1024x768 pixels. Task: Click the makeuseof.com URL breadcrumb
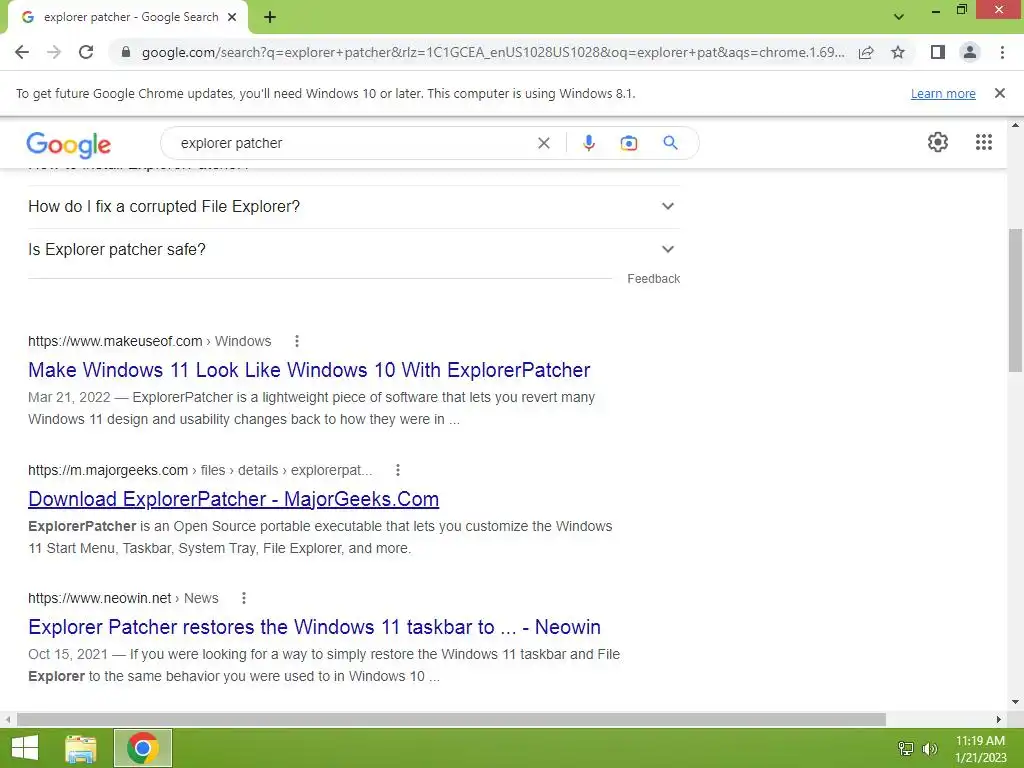click(150, 341)
